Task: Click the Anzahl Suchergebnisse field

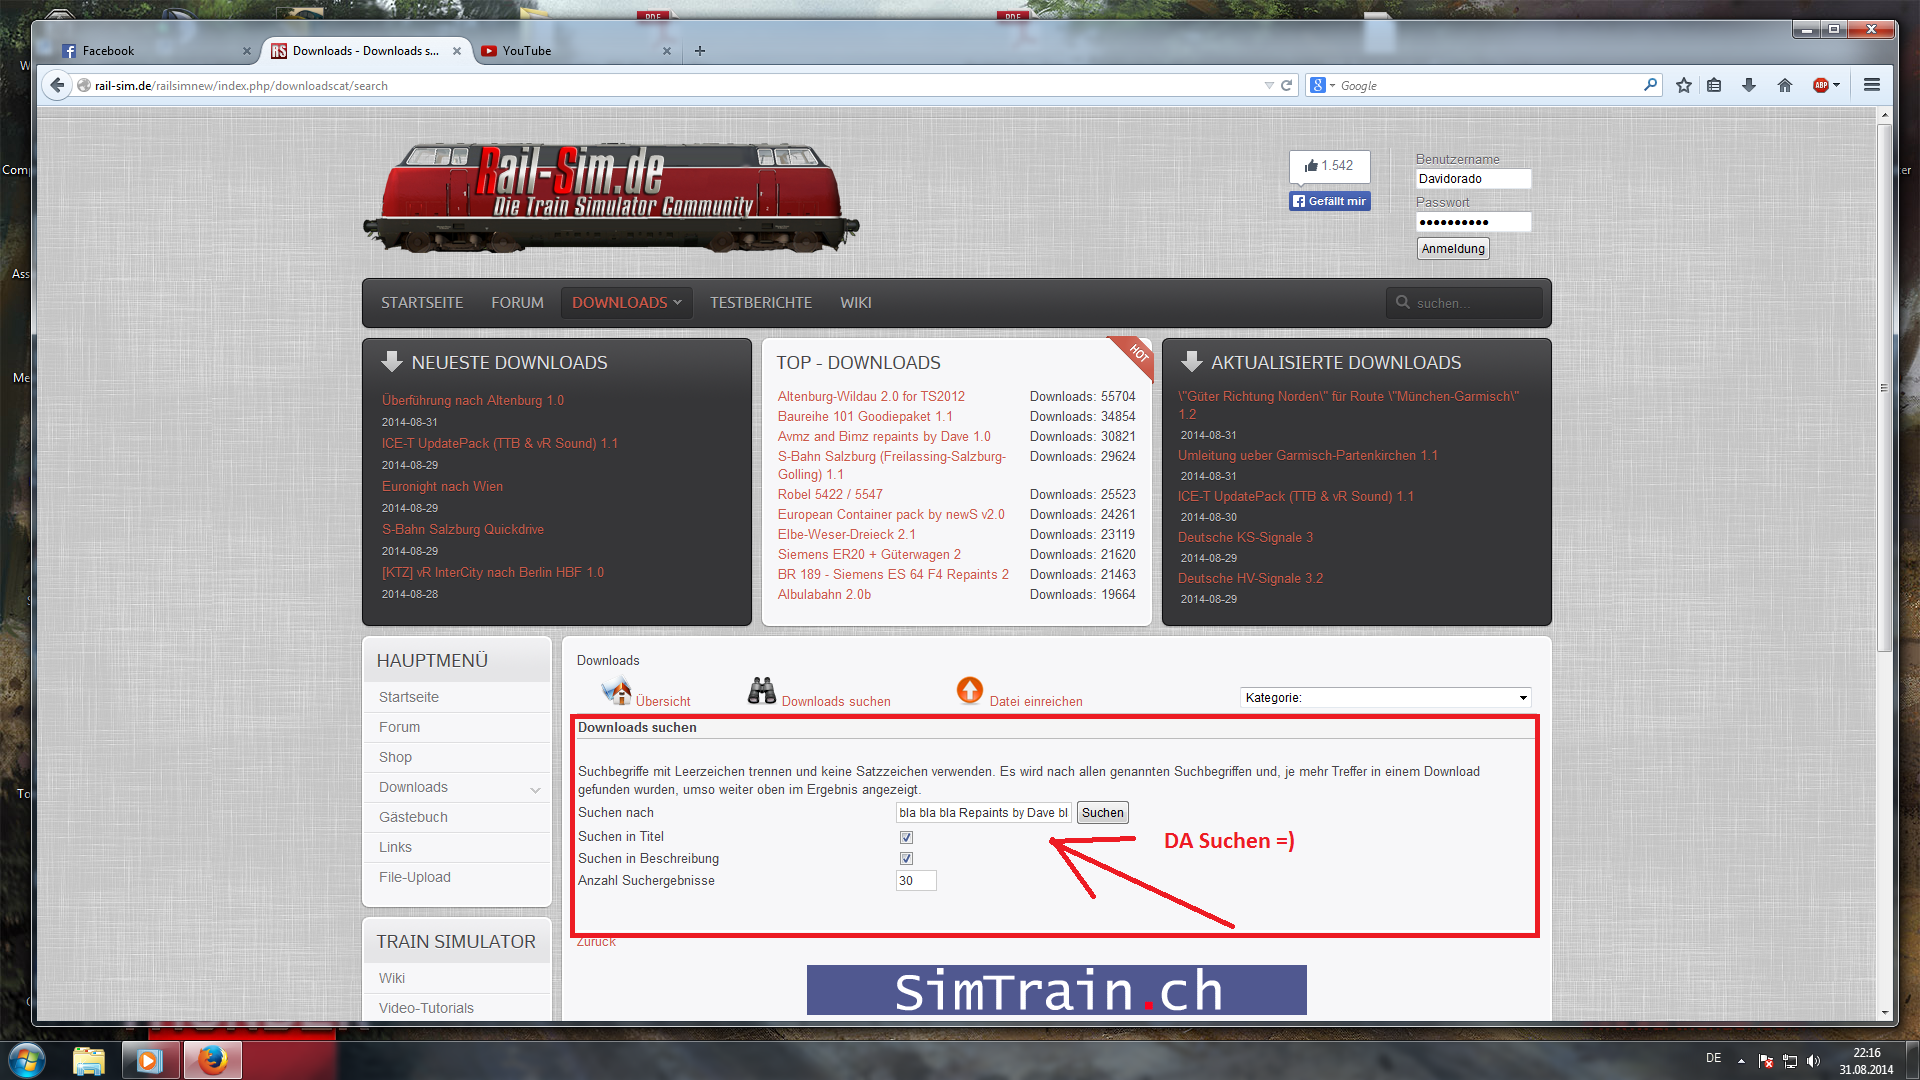Action: [916, 881]
